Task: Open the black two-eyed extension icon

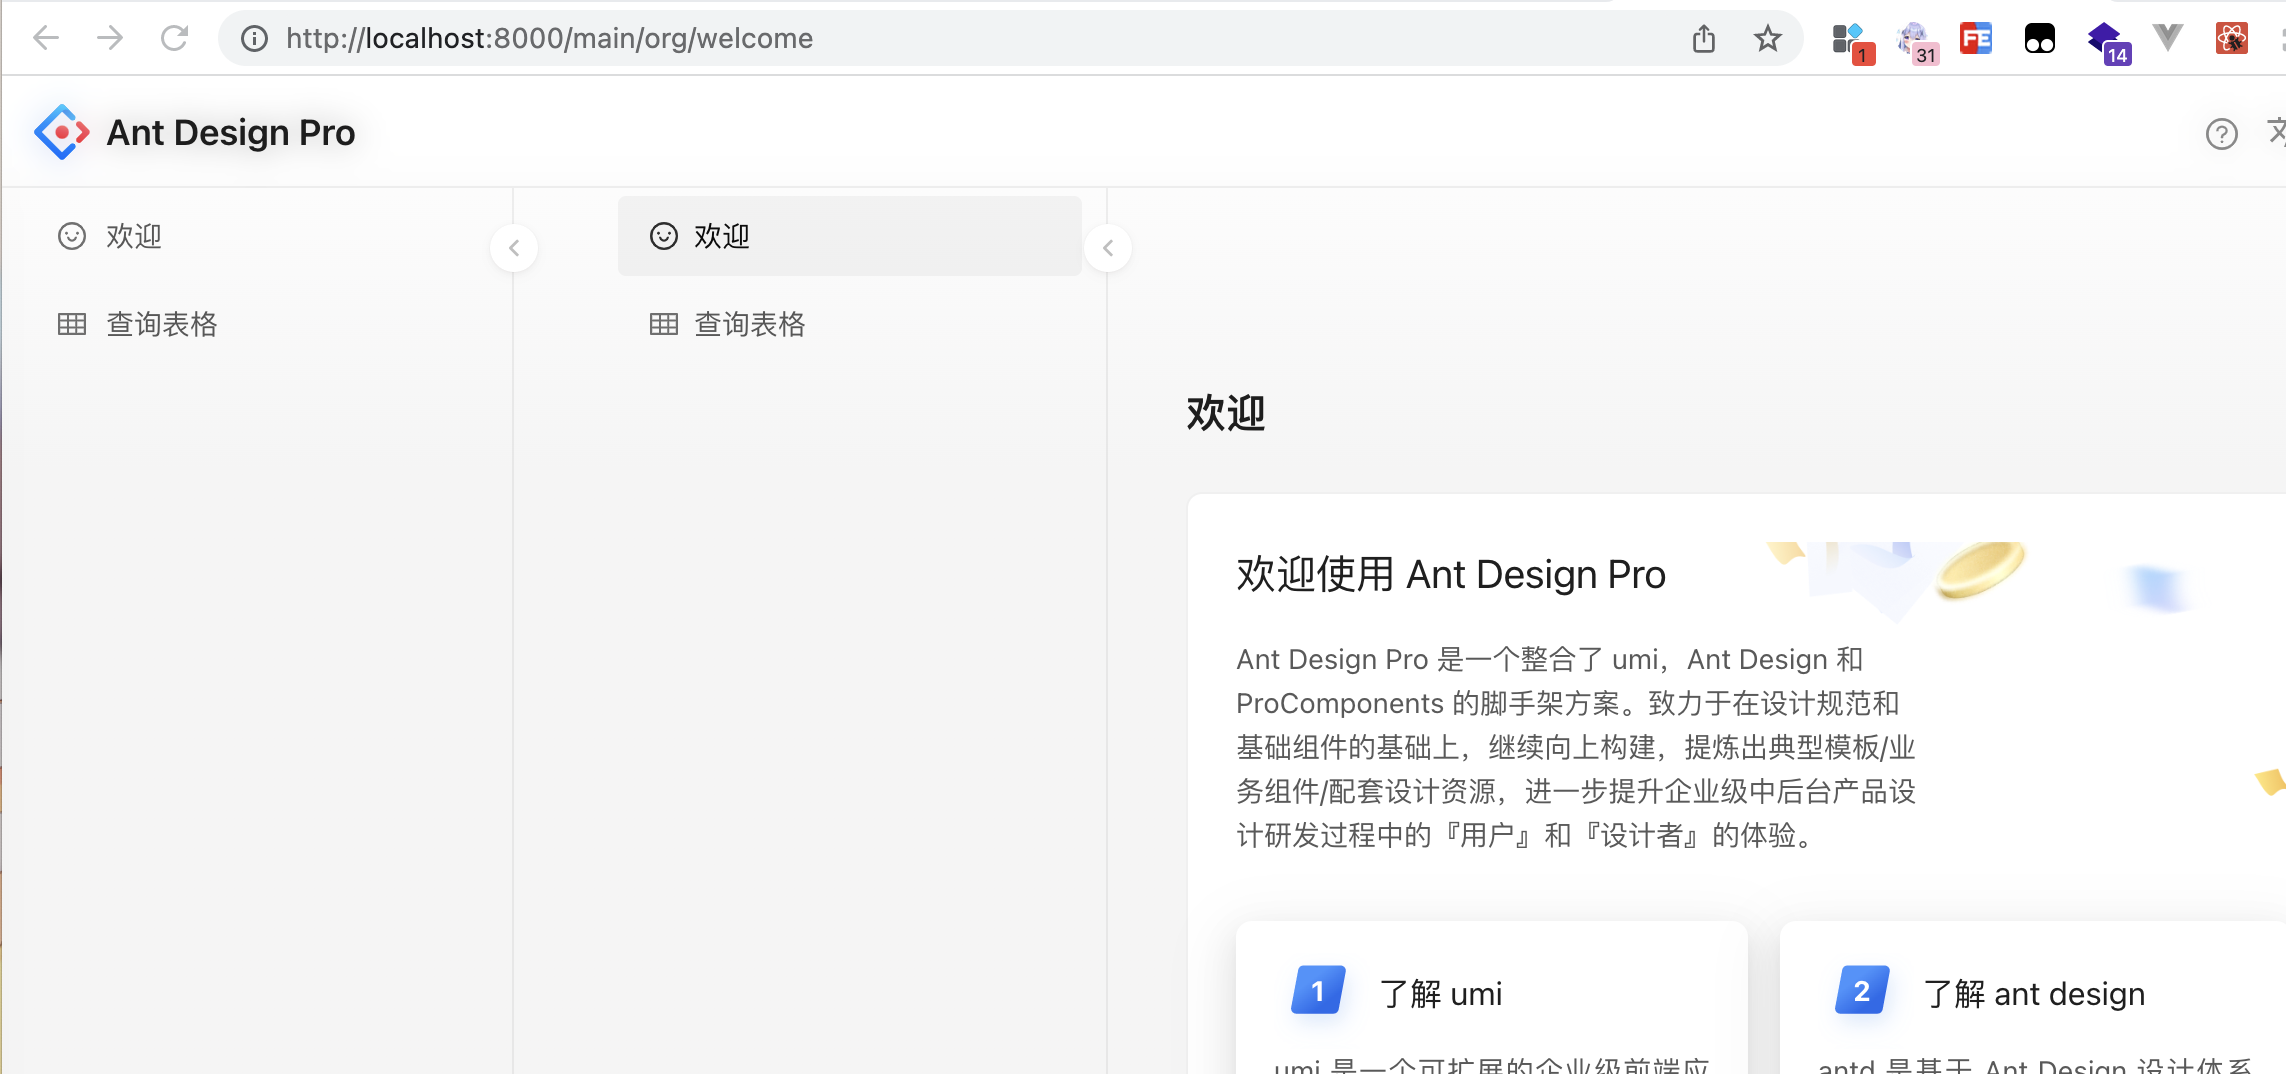Action: coord(2040,38)
